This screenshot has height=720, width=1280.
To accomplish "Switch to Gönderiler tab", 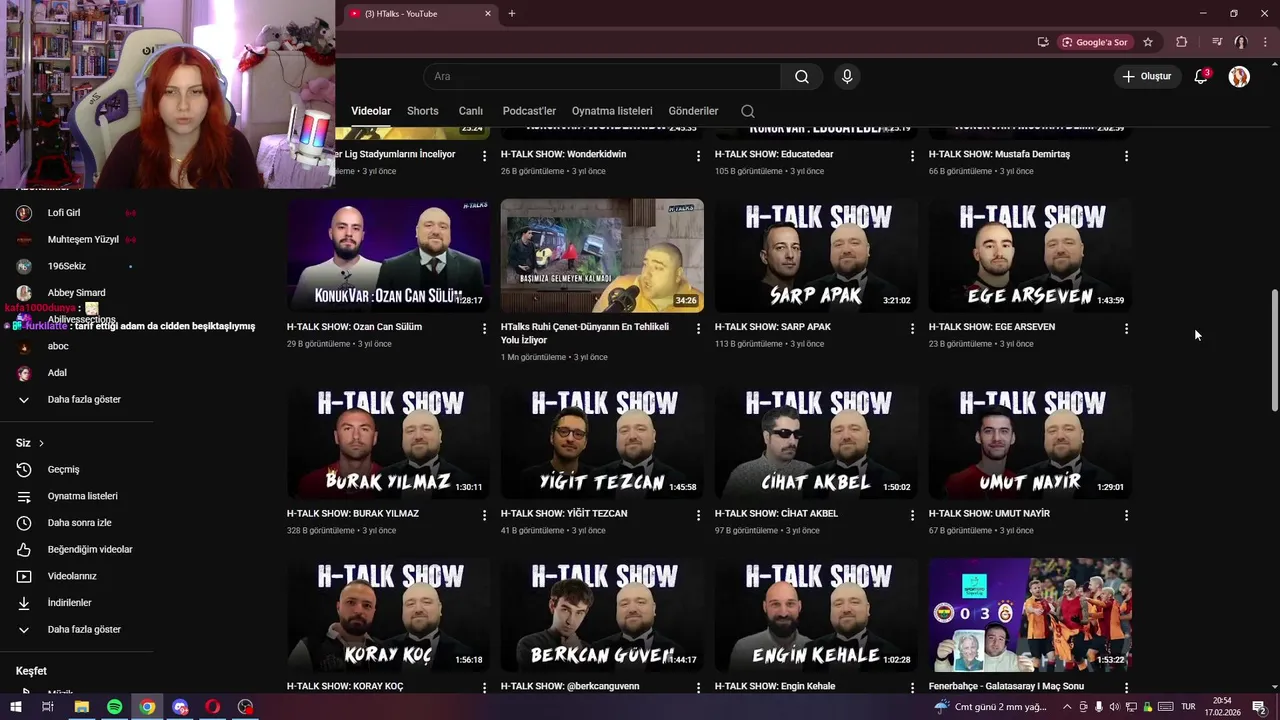I will coord(693,111).
